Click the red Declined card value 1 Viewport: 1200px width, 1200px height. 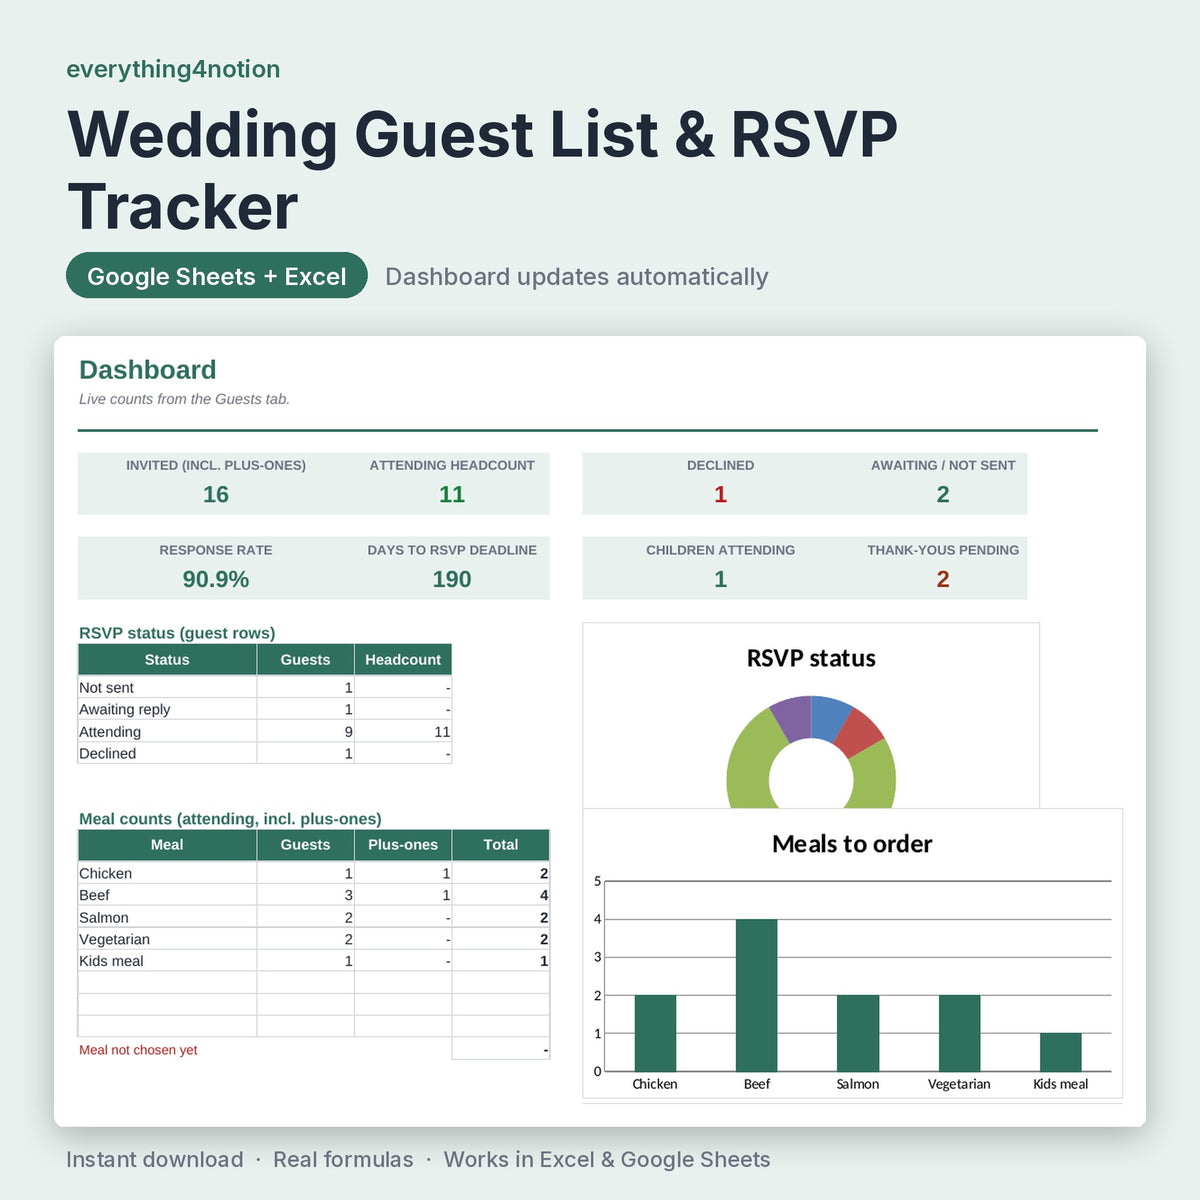(720, 494)
